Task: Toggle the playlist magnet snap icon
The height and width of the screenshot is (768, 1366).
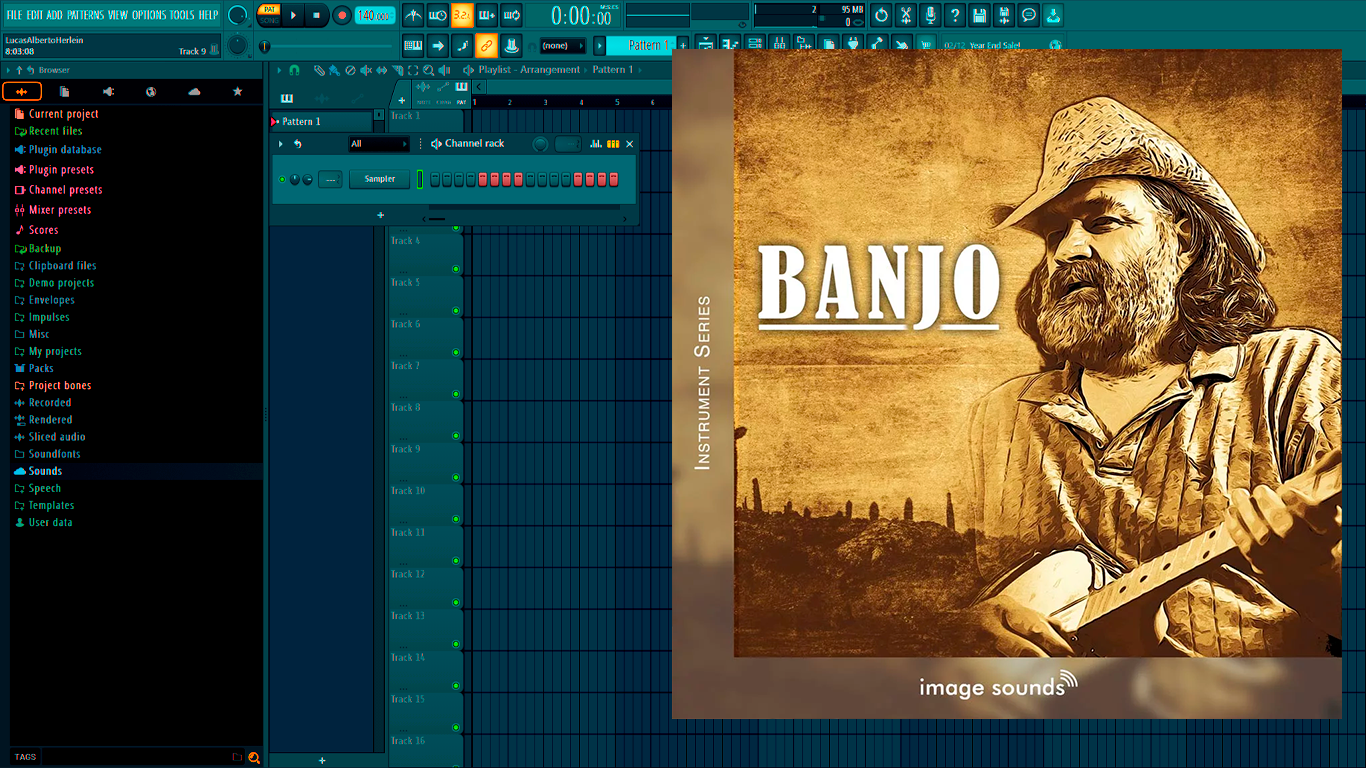Action: coord(294,70)
